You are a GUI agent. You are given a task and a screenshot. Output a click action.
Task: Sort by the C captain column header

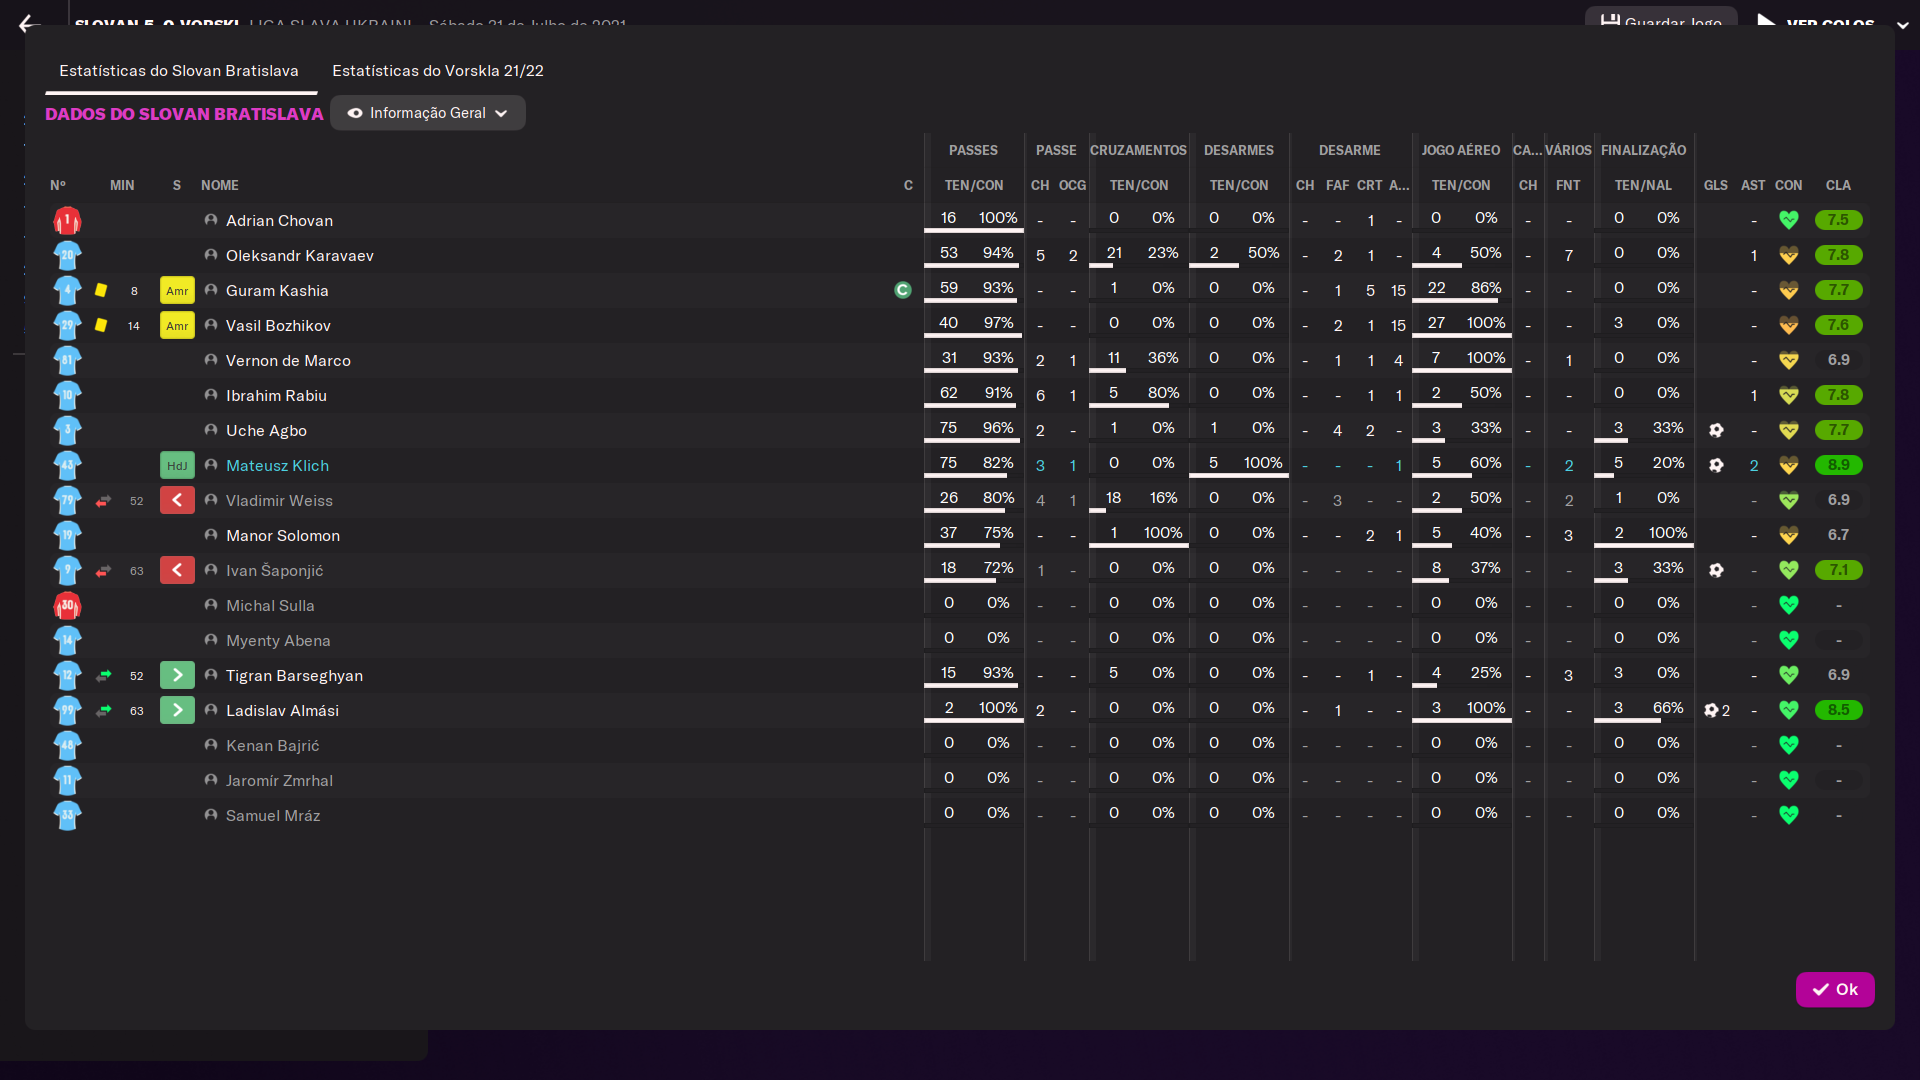(x=908, y=186)
